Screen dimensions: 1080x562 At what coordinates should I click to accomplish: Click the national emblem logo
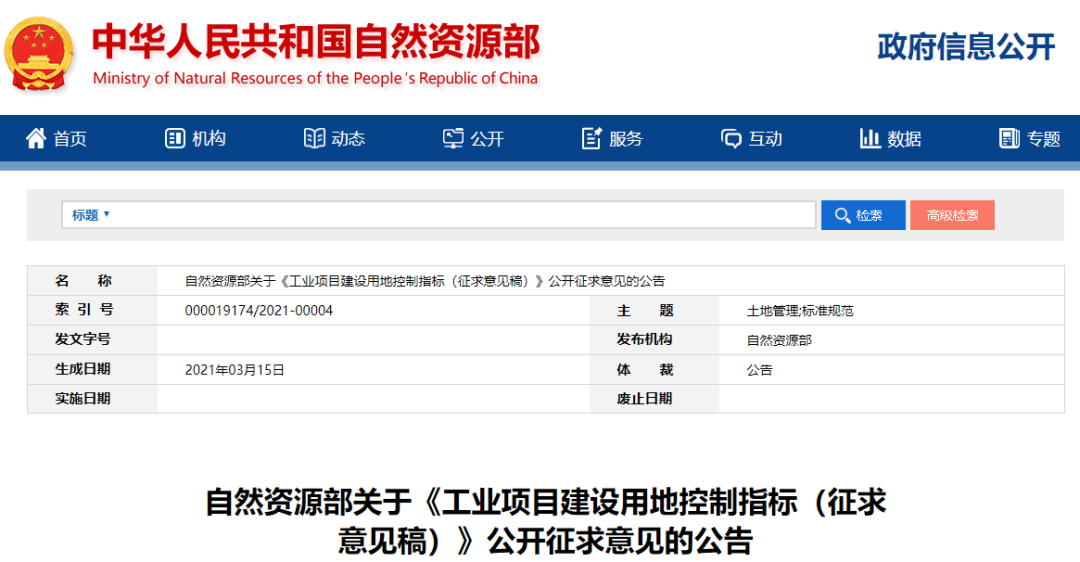point(39,54)
